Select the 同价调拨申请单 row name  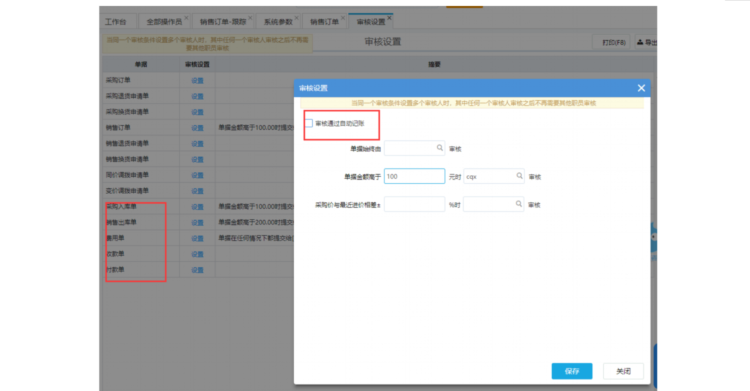pos(127,175)
